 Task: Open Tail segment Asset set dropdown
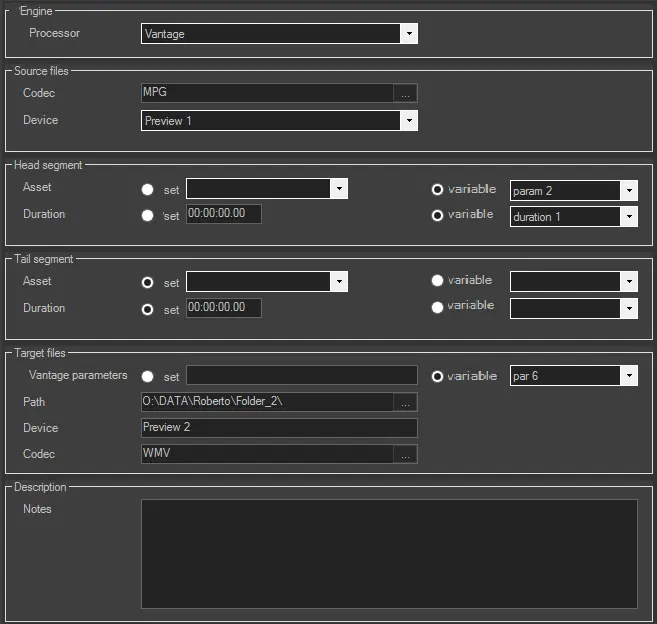click(339, 283)
